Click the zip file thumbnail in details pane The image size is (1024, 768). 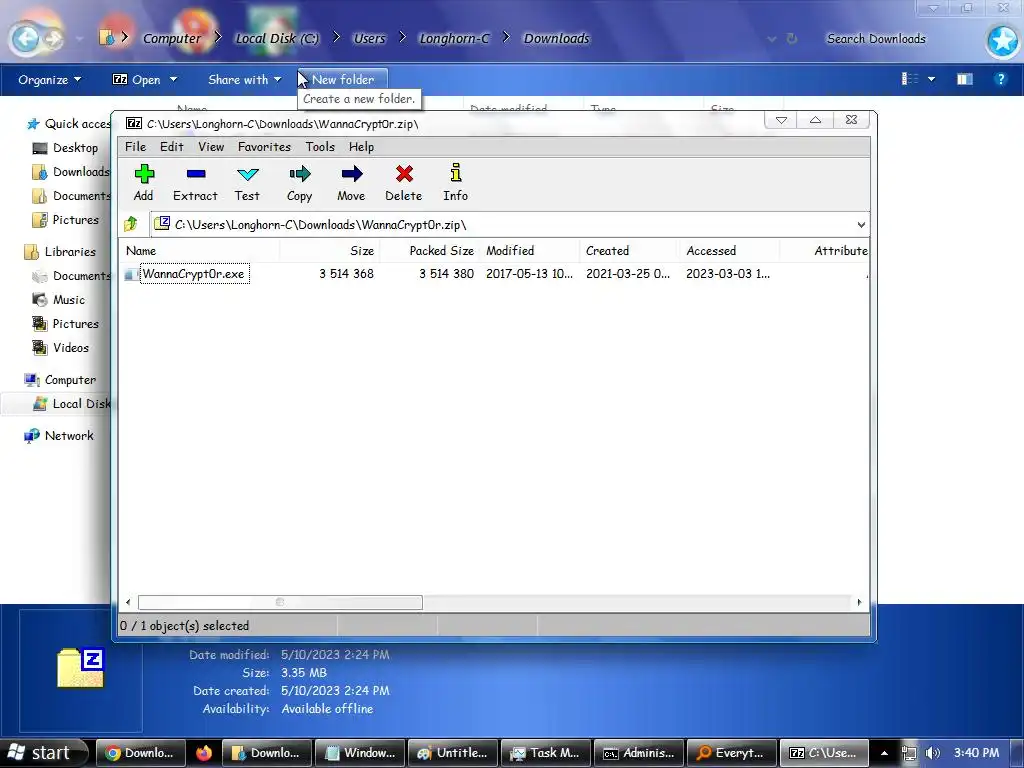(80, 668)
